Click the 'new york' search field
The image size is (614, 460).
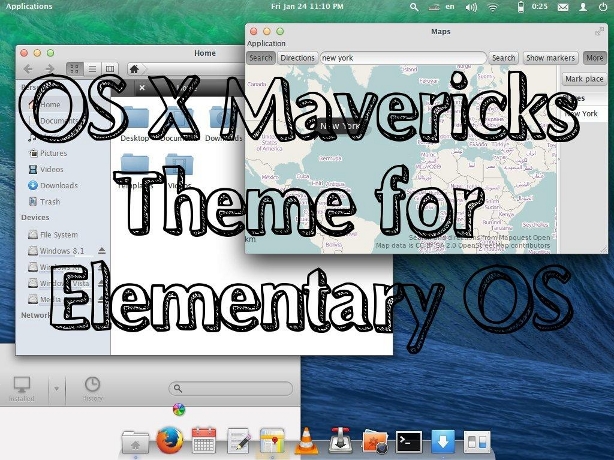coord(403,58)
